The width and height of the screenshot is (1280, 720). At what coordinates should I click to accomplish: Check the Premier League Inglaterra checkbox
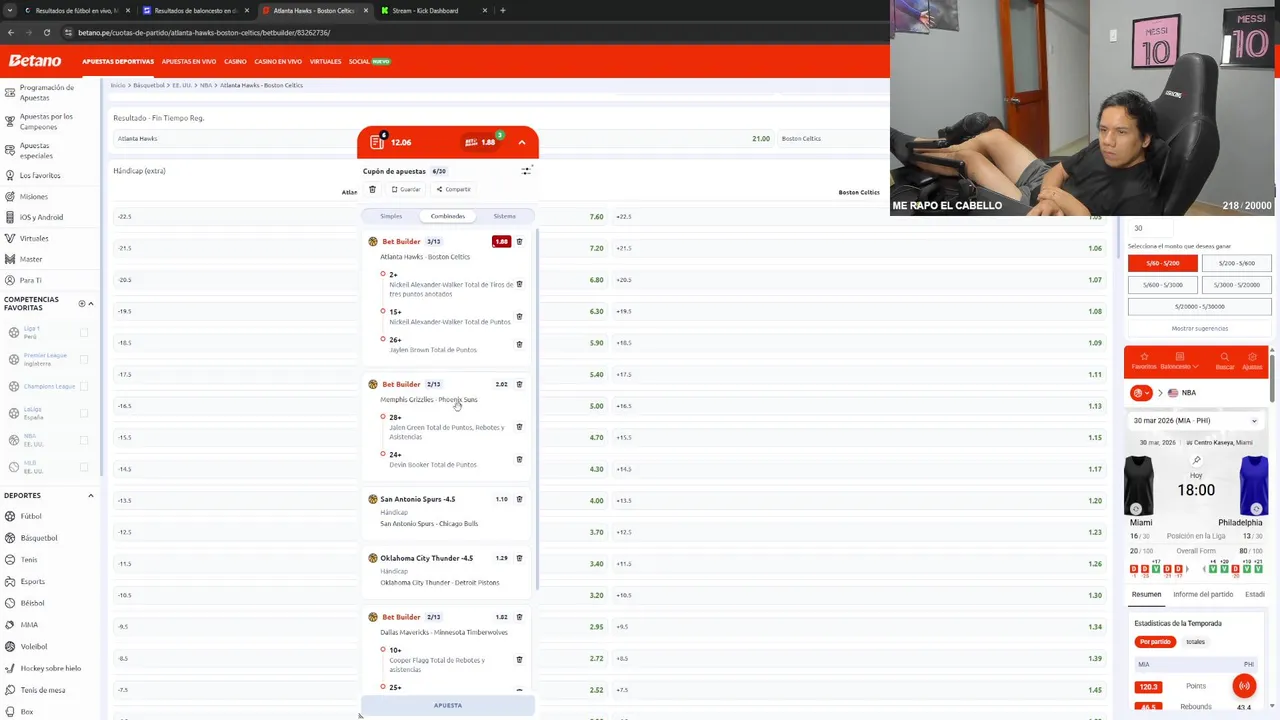[x=84, y=359]
